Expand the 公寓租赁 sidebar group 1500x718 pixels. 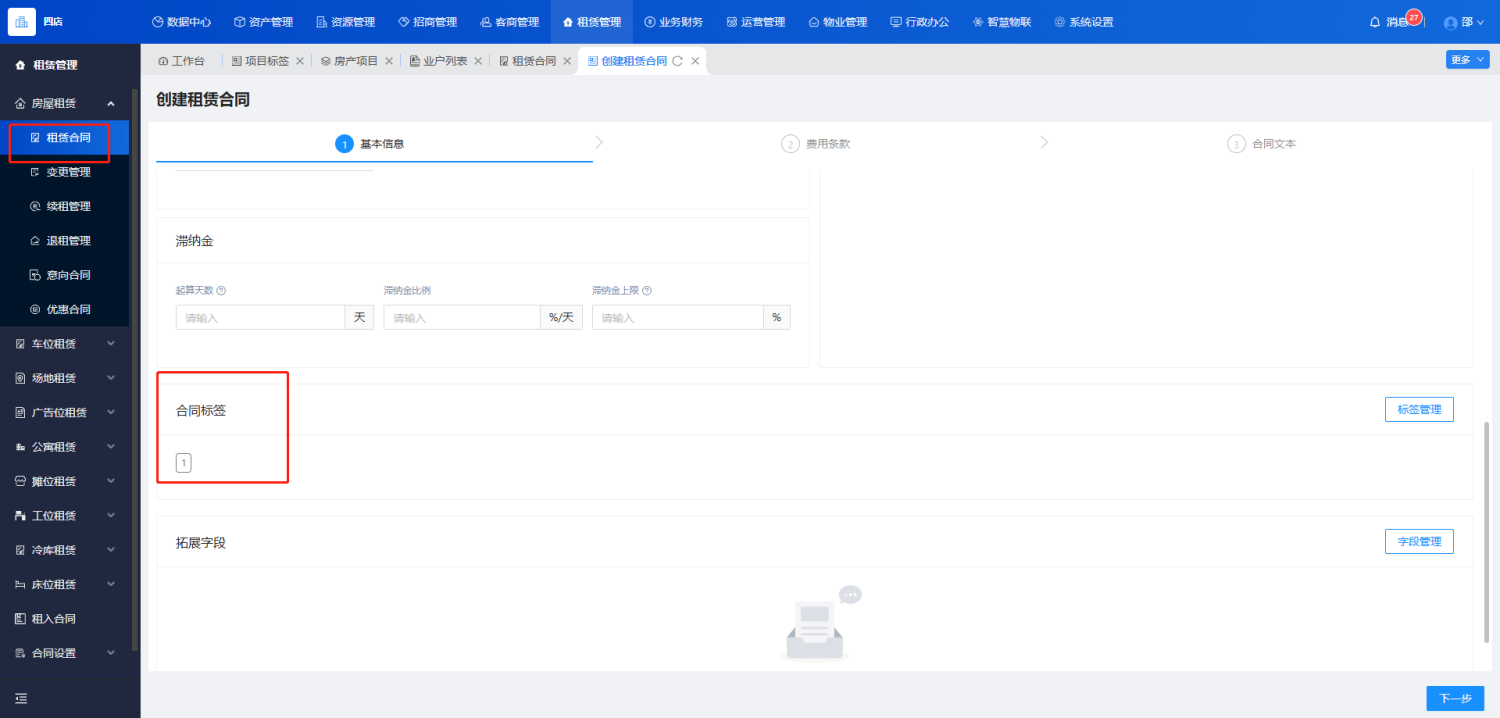tap(65, 447)
